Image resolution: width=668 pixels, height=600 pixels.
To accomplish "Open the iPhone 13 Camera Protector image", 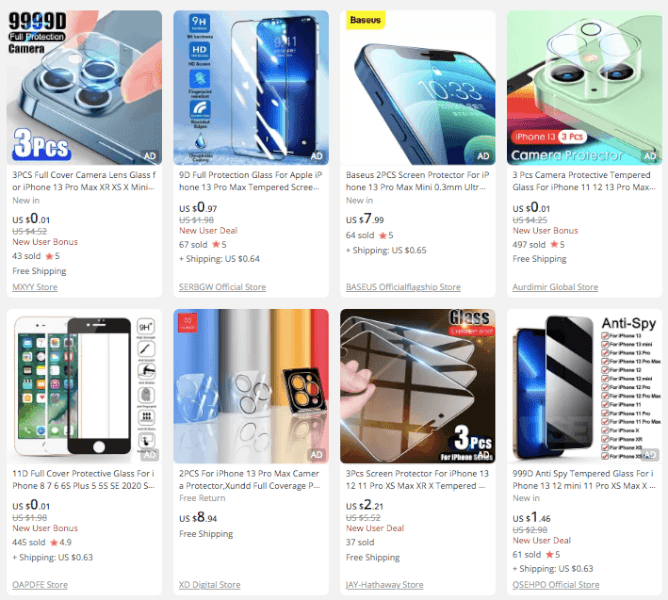I will tap(584, 87).
